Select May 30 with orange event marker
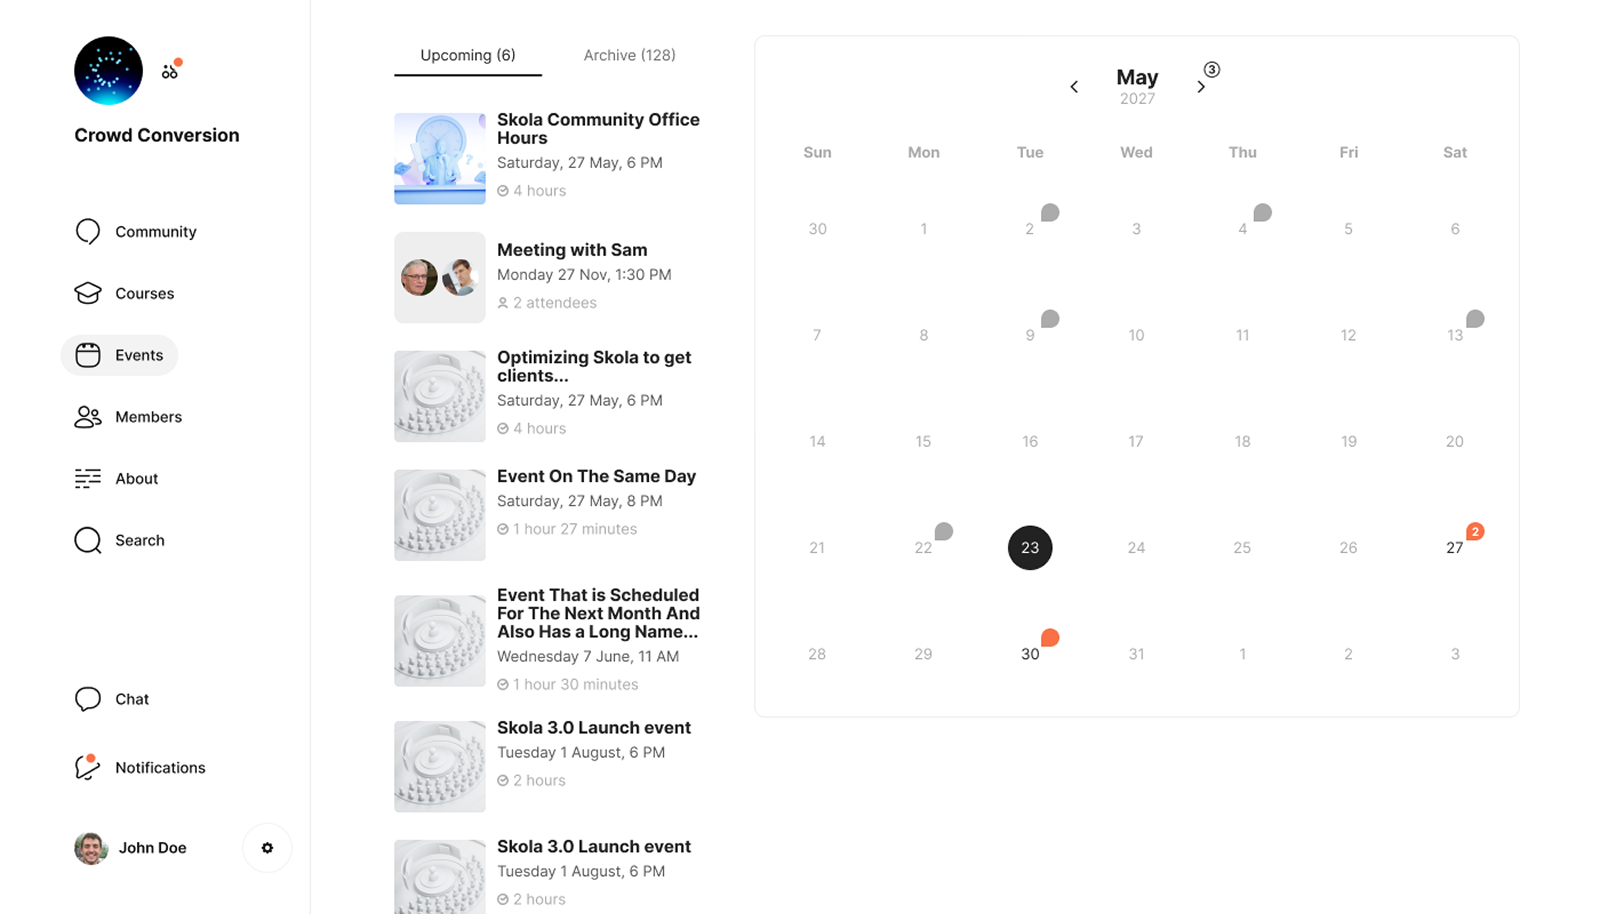1600x914 pixels. pyautogui.click(x=1030, y=654)
